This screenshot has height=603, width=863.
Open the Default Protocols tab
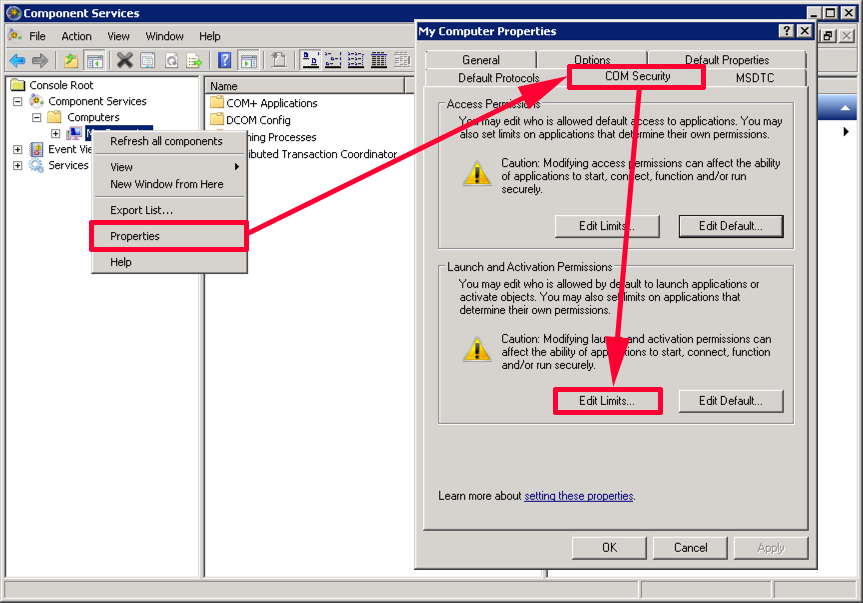[498, 78]
